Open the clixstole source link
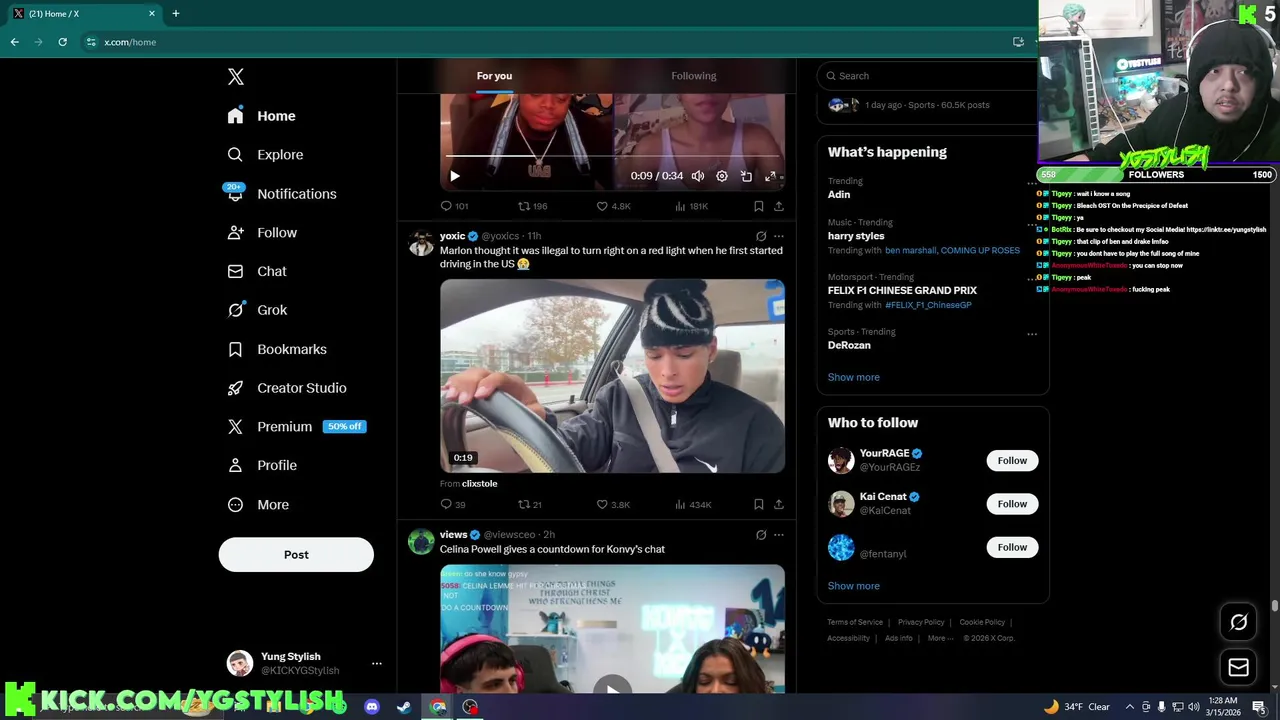Image resolution: width=1280 pixels, height=720 pixels. [x=480, y=484]
